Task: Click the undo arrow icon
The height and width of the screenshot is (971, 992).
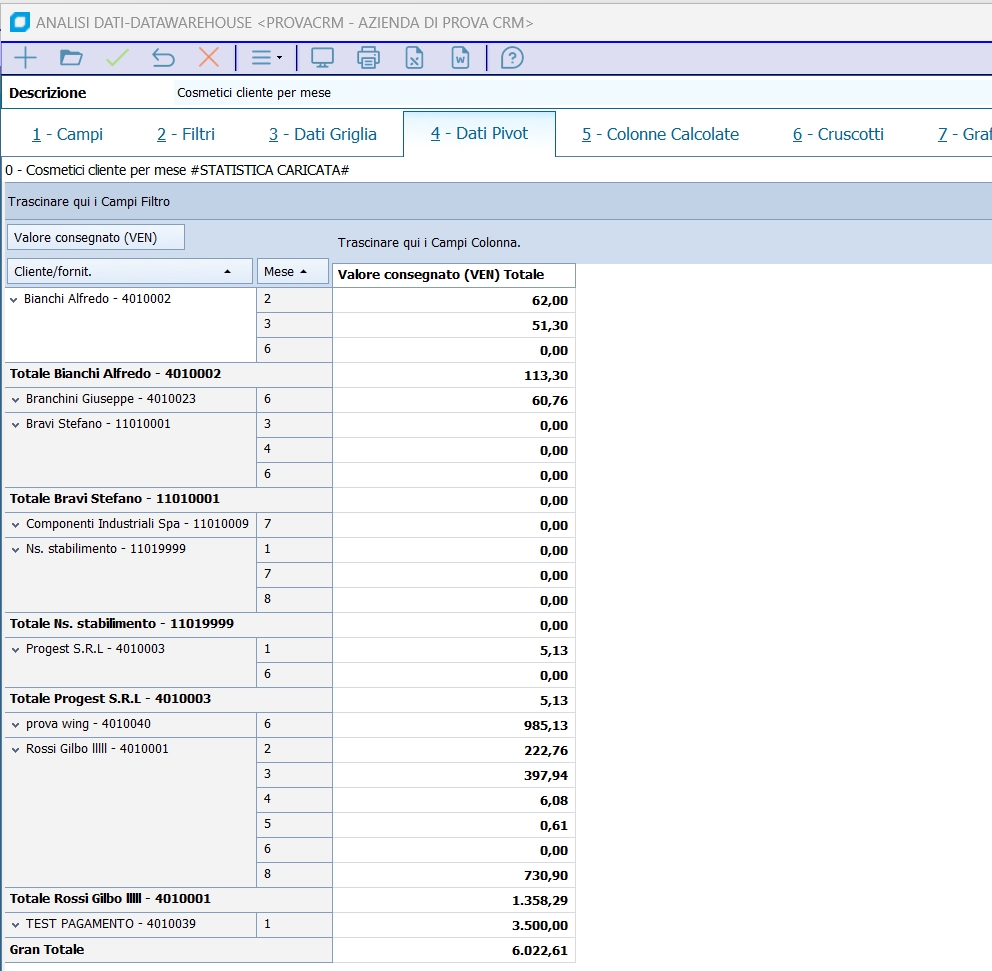Action: (x=163, y=58)
